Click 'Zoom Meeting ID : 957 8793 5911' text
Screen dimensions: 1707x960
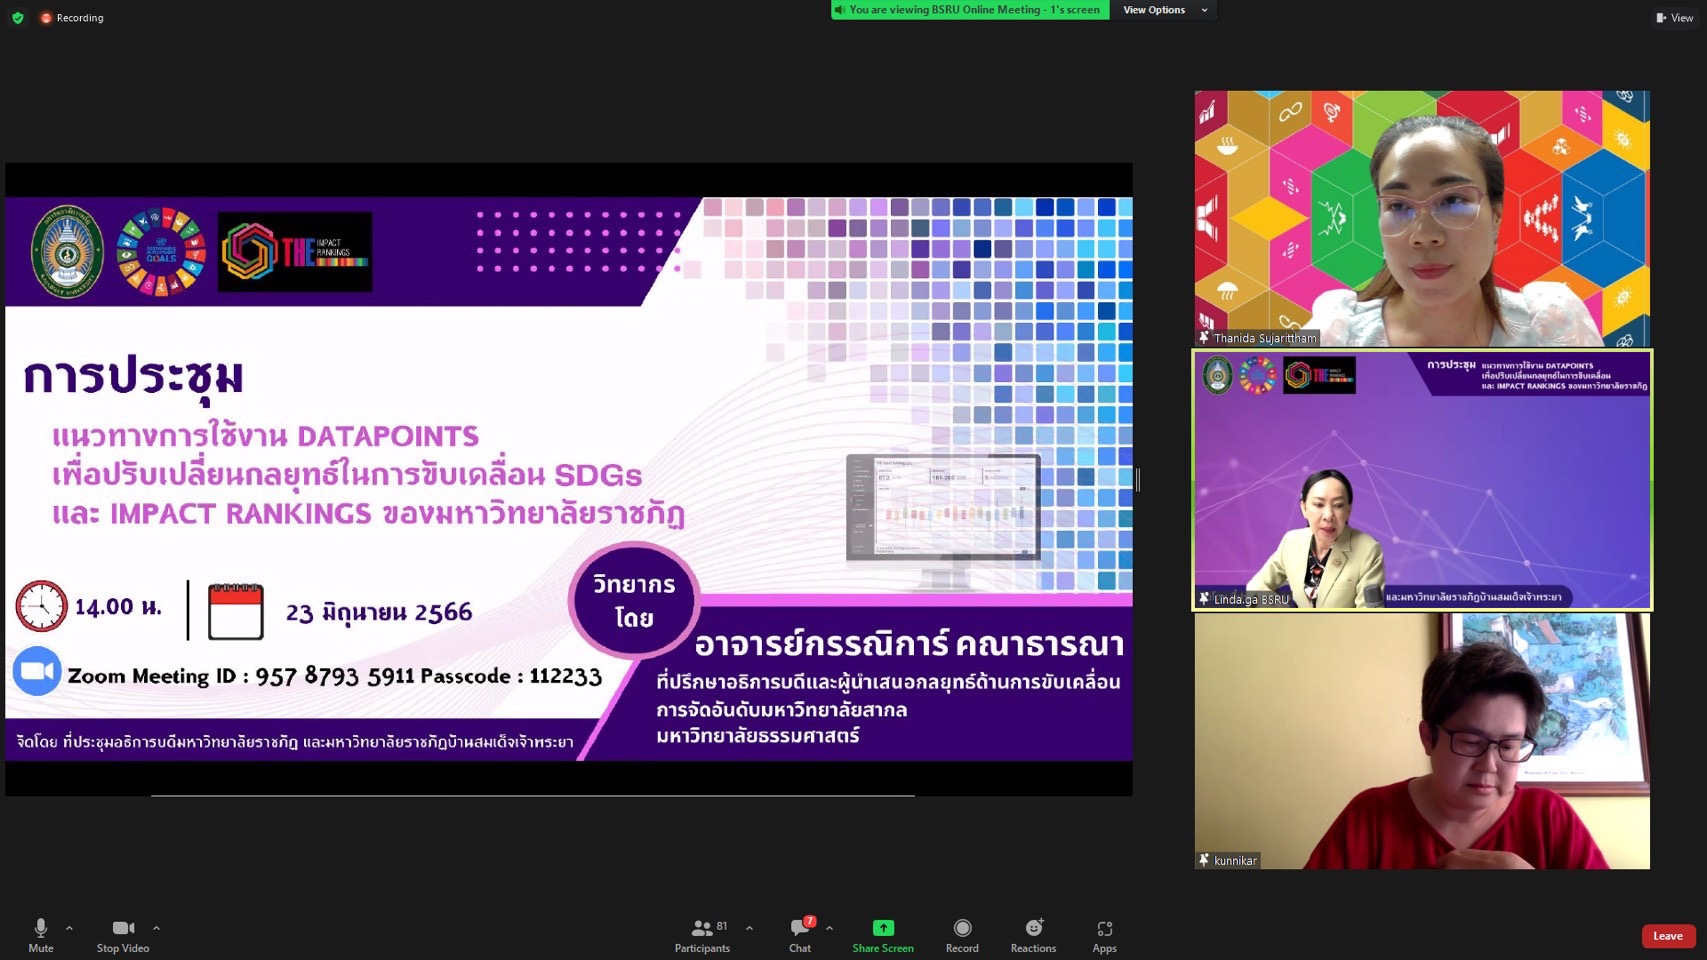241,676
